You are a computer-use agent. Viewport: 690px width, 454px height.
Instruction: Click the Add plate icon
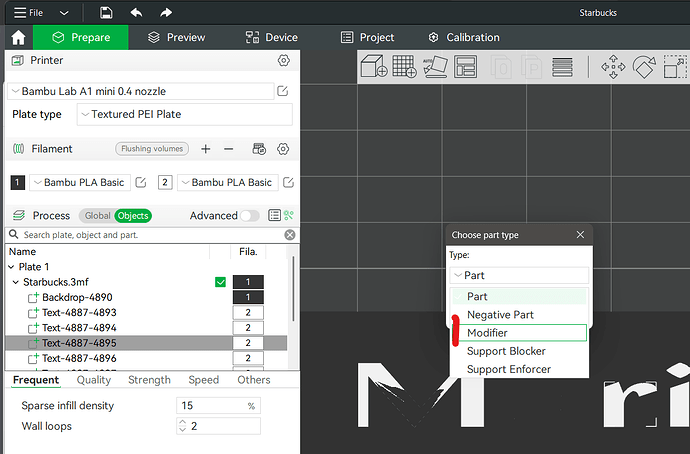pos(404,67)
